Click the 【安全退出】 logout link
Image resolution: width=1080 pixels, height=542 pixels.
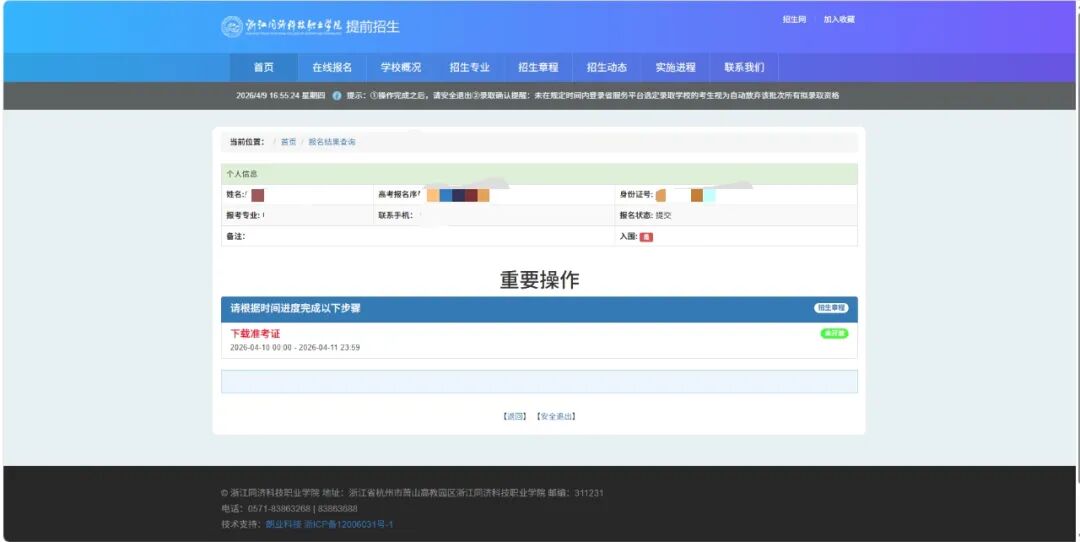pos(556,416)
